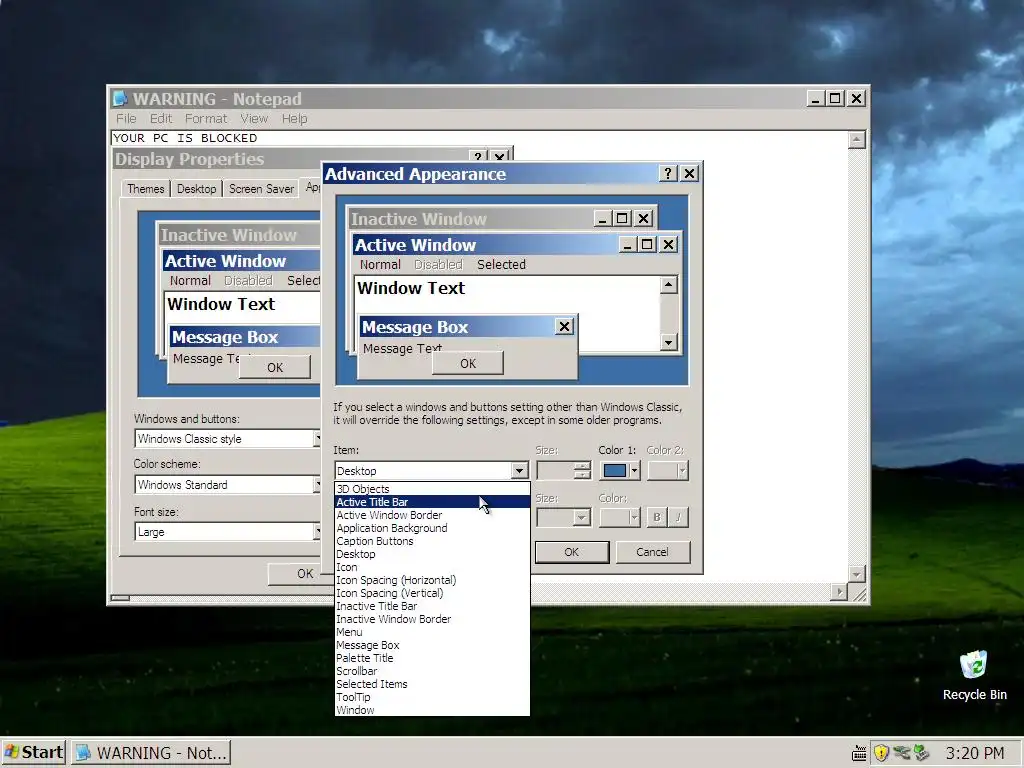Choose Inactive Window Border entry

point(432,619)
